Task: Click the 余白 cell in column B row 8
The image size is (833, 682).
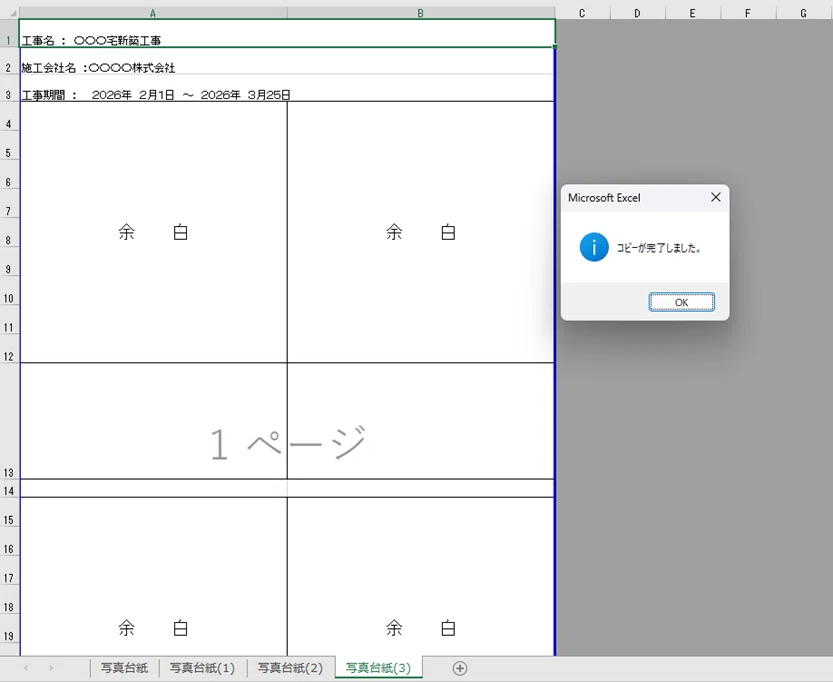Action: pos(421,232)
